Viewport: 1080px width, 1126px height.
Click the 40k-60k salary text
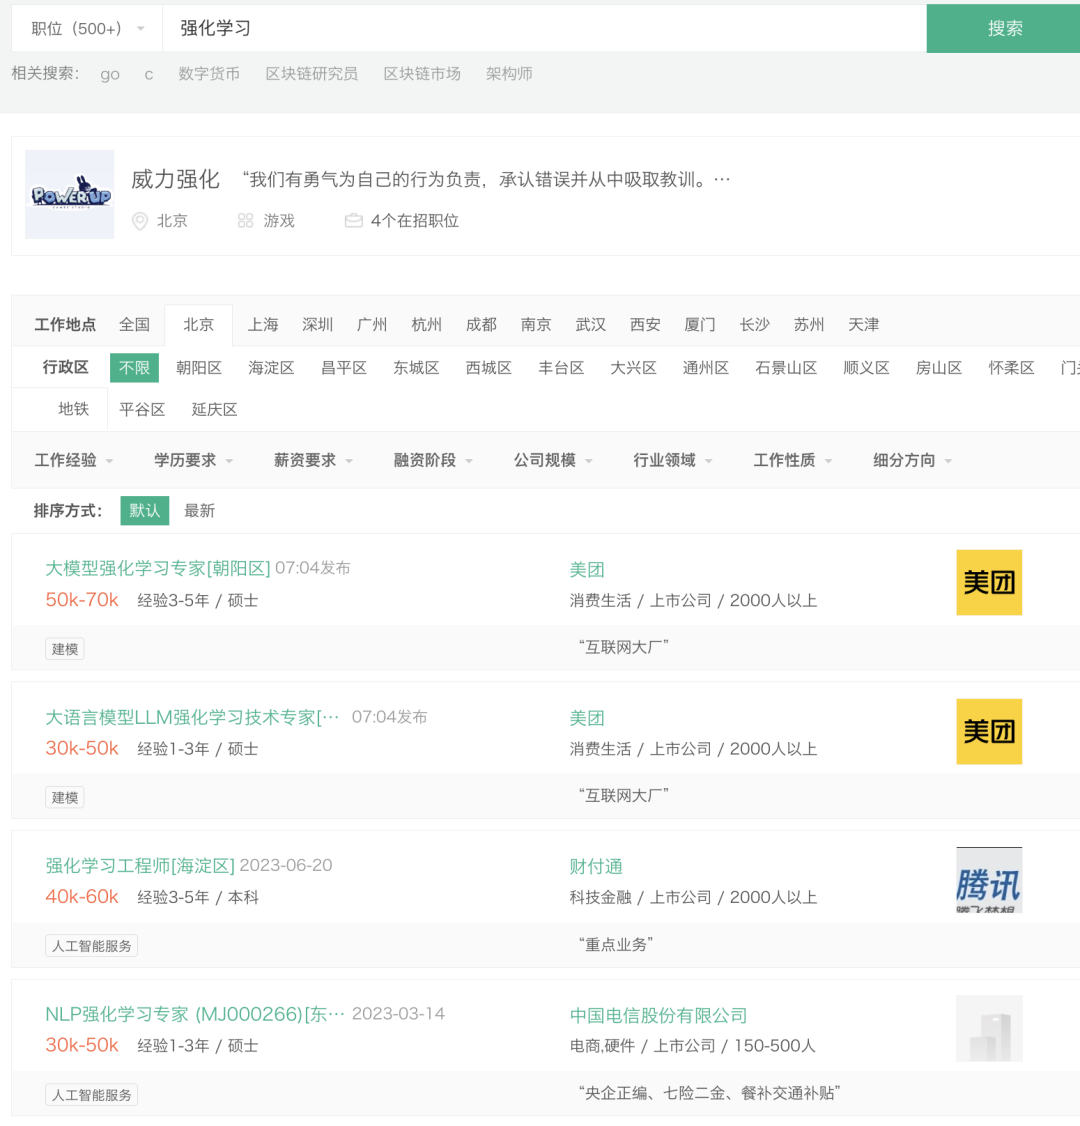pos(82,897)
